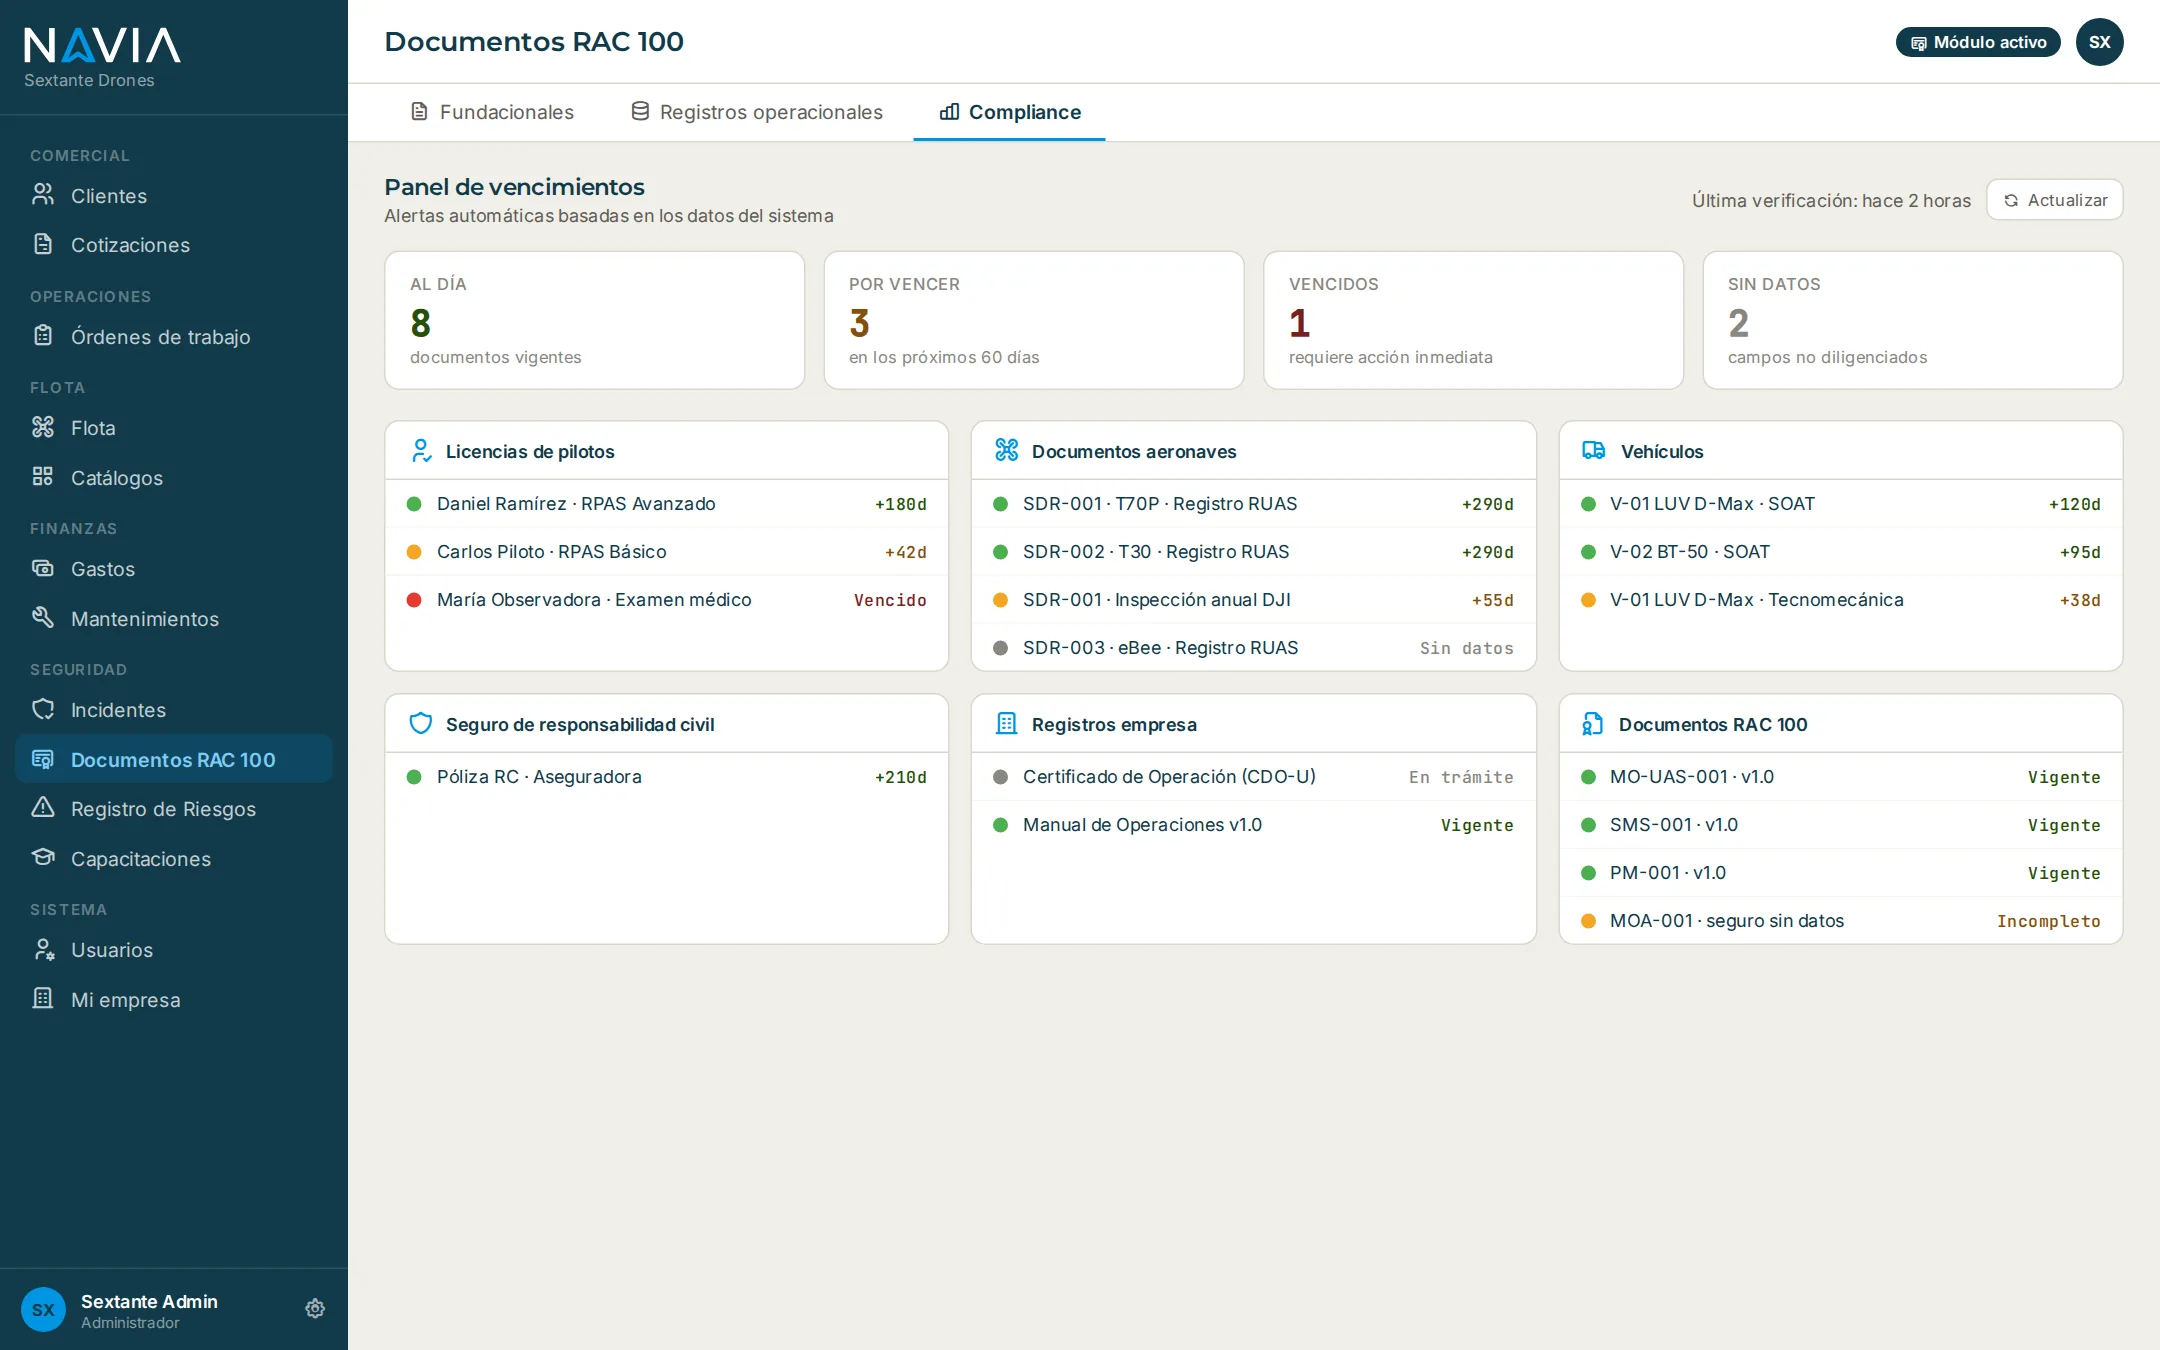
Task: Select María Observadora · Examen médico row
Action: point(667,600)
